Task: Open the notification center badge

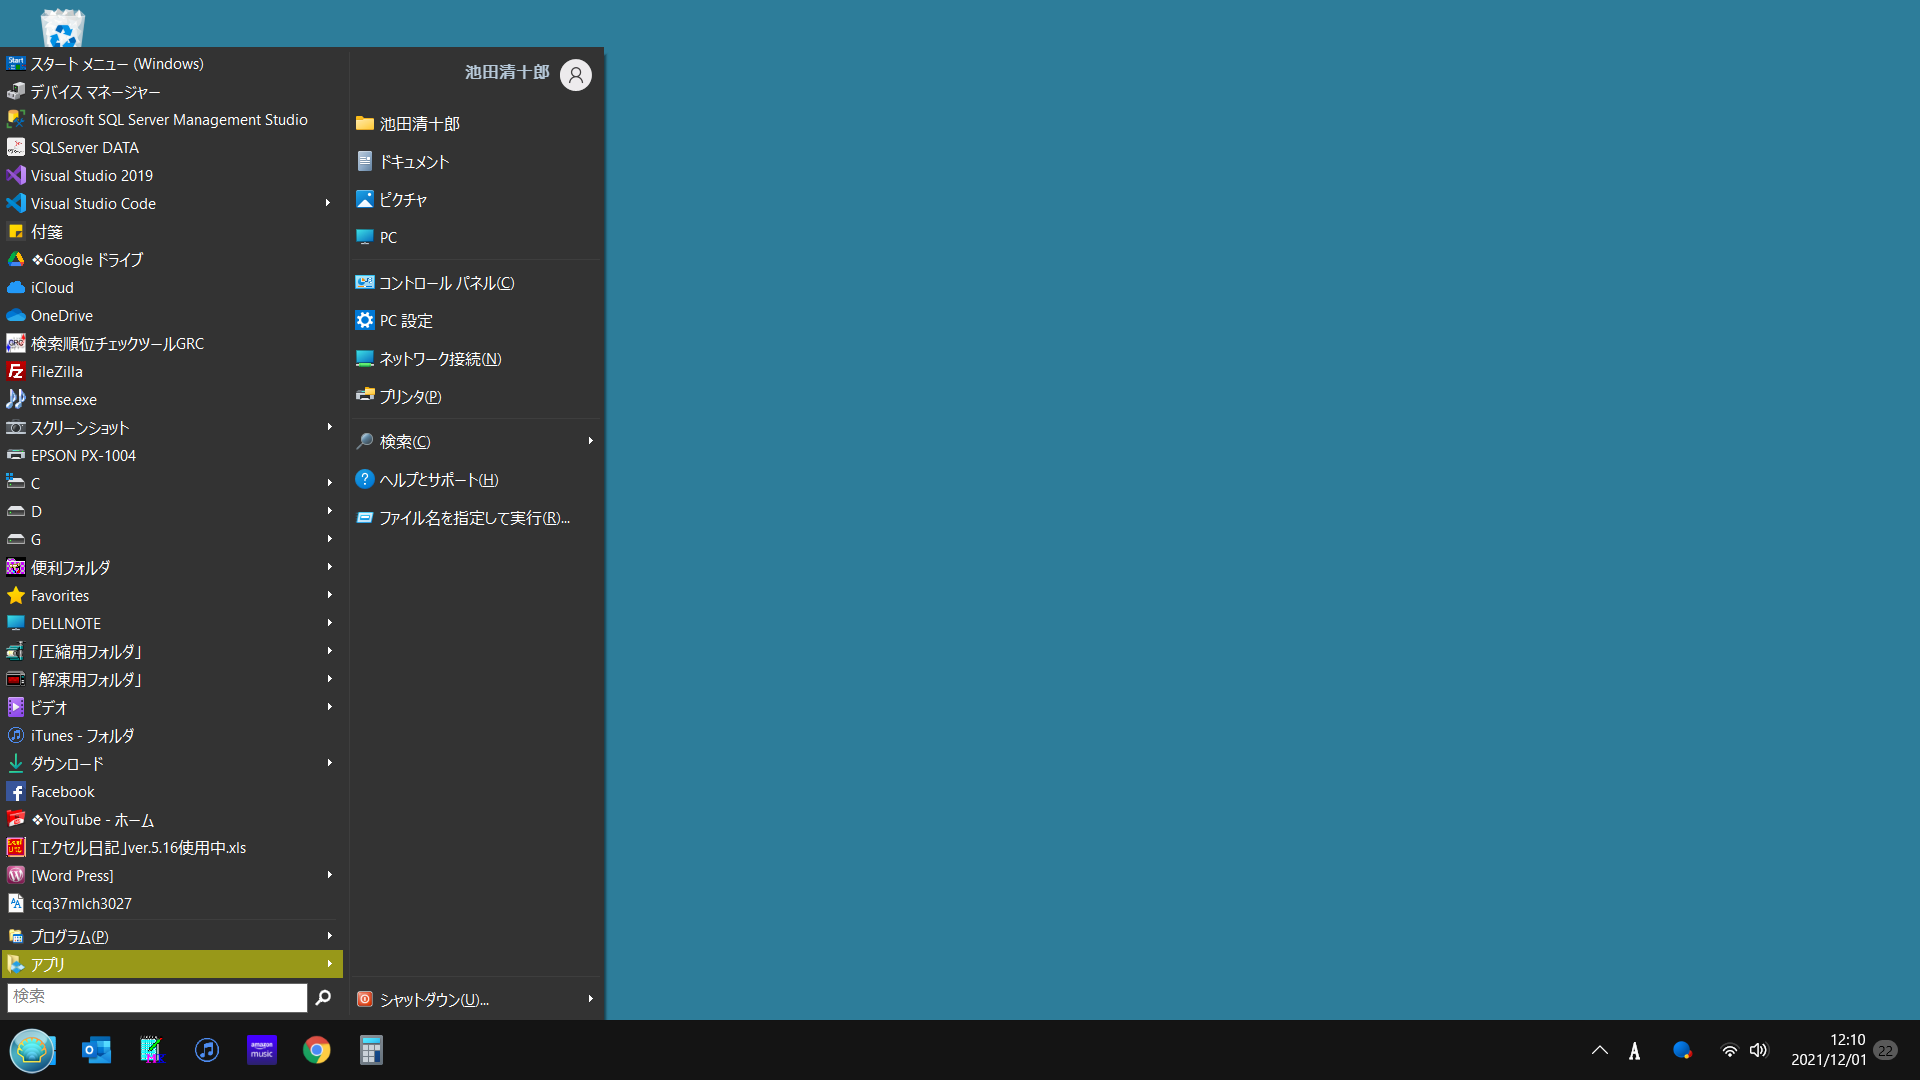Action: (1885, 1050)
